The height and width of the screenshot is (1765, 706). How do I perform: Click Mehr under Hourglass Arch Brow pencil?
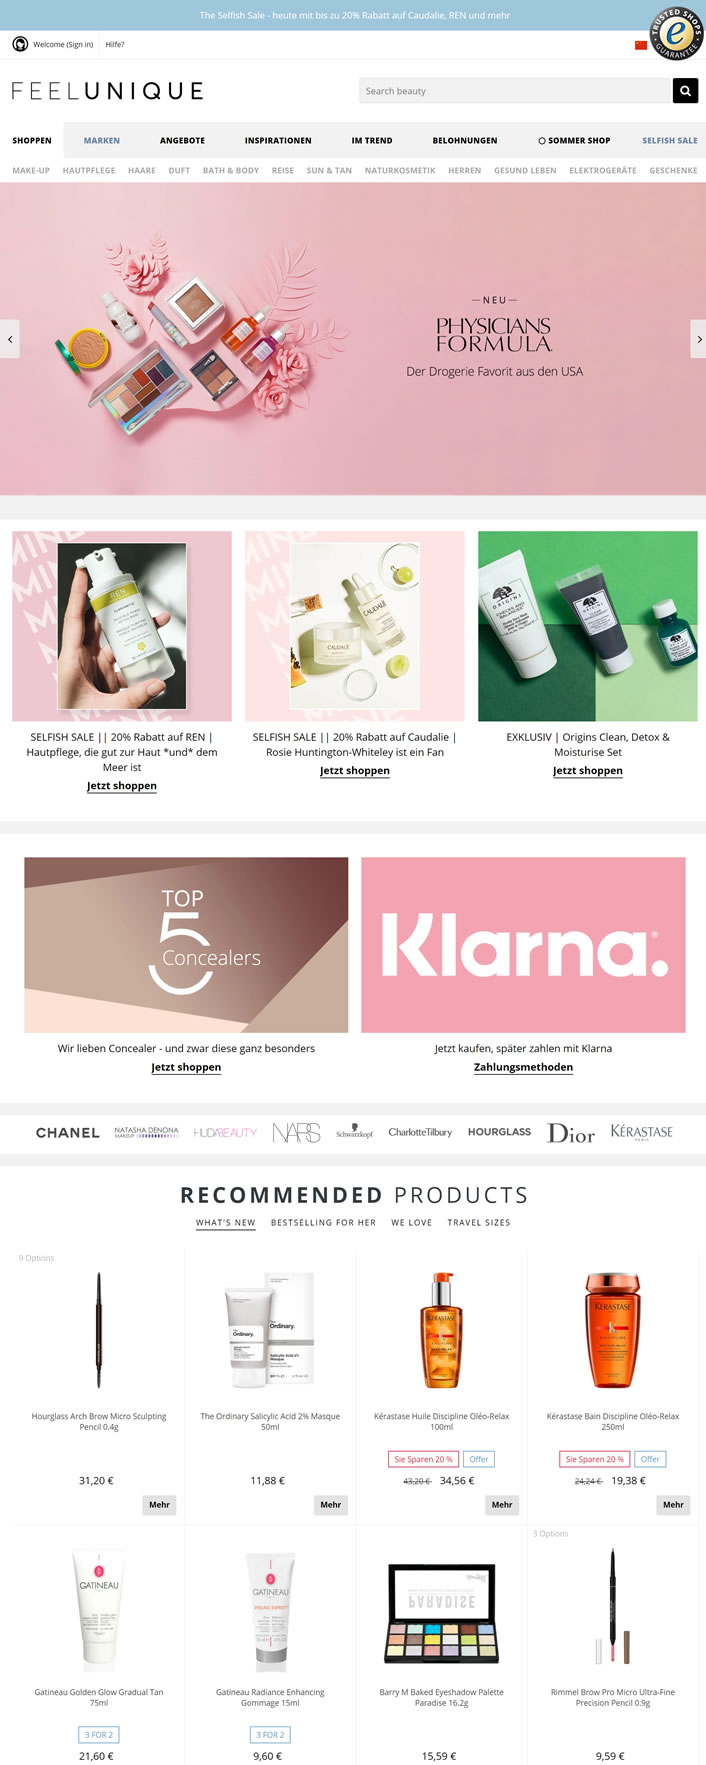[159, 1504]
